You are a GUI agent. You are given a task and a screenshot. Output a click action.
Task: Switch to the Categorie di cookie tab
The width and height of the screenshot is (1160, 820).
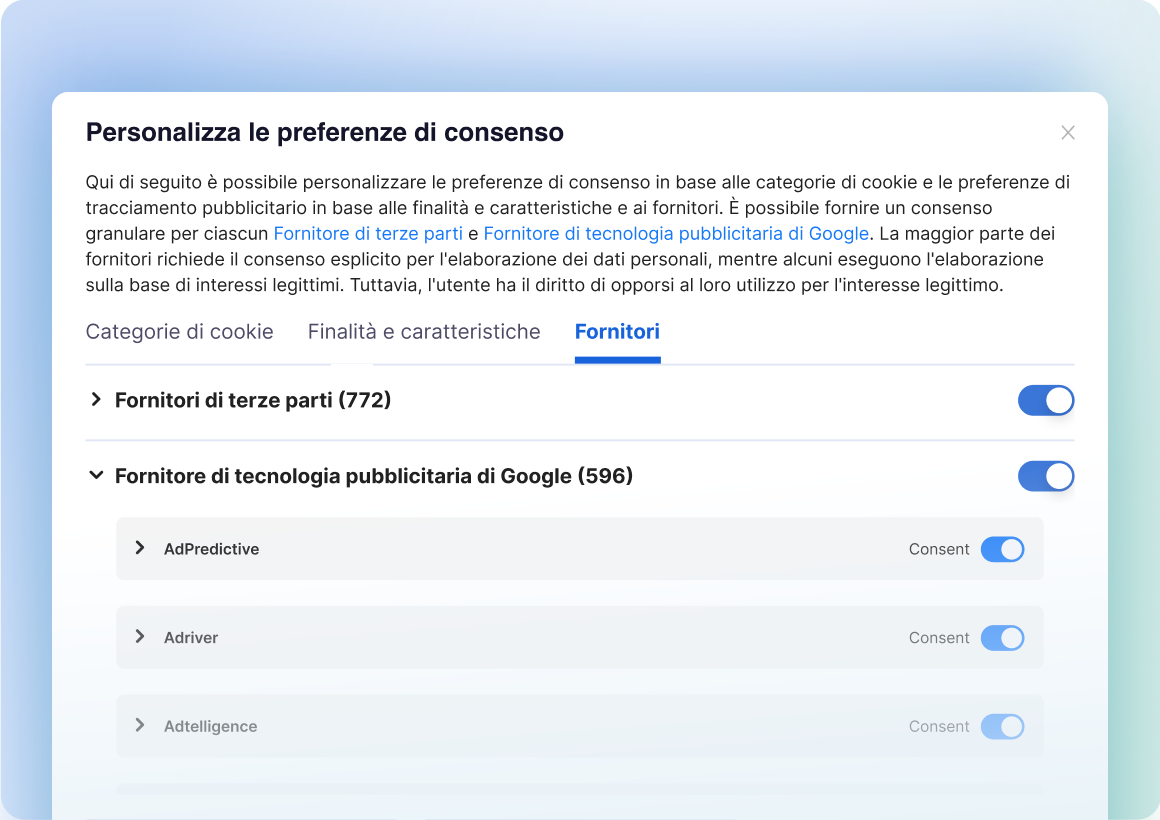180,332
